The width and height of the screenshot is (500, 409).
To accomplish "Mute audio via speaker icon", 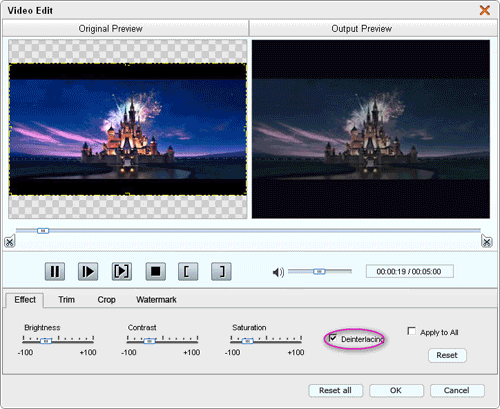I will coord(278,272).
